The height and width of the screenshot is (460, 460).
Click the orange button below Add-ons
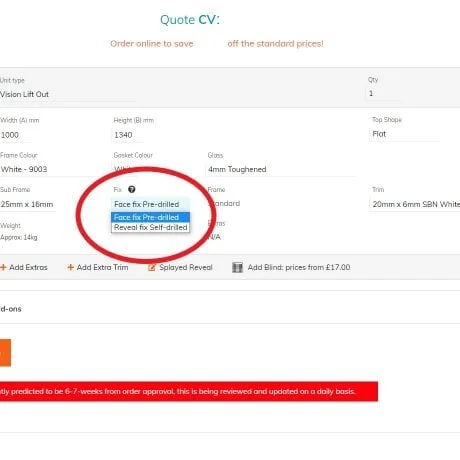pyautogui.click(x=5, y=353)
